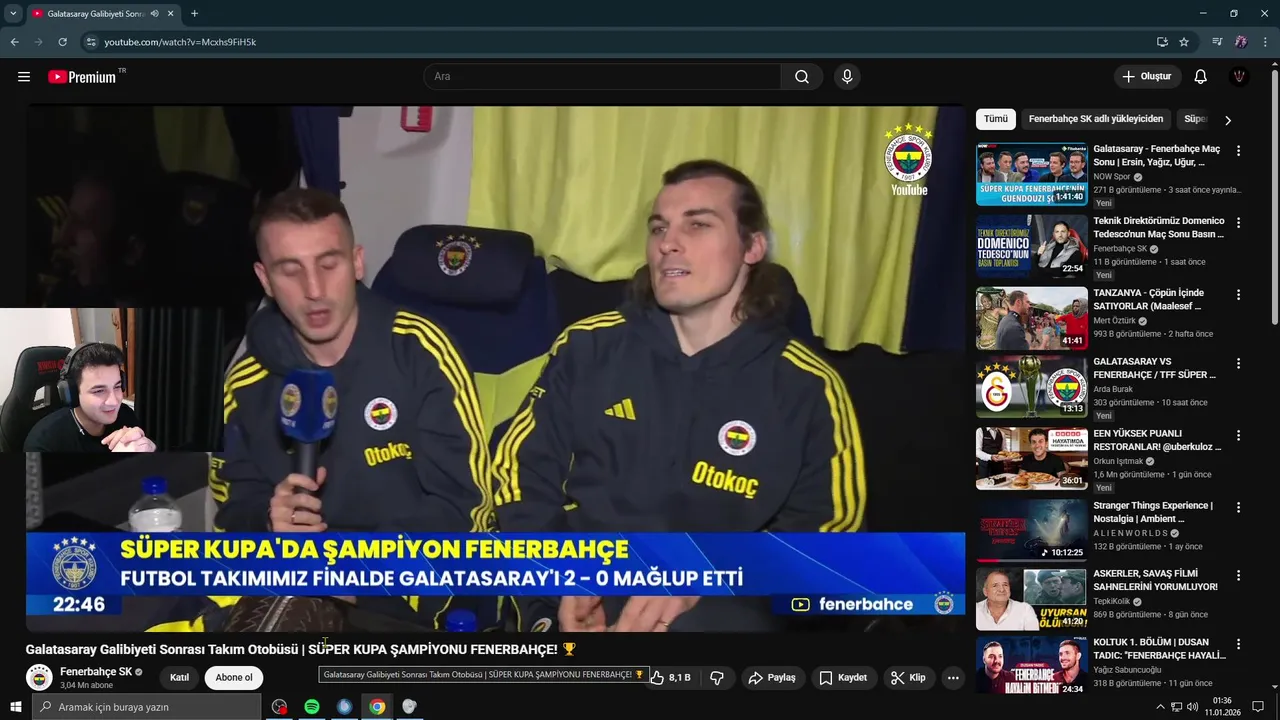Open a new browser tab
This screenshot has width=1280, height=720.
194,14
